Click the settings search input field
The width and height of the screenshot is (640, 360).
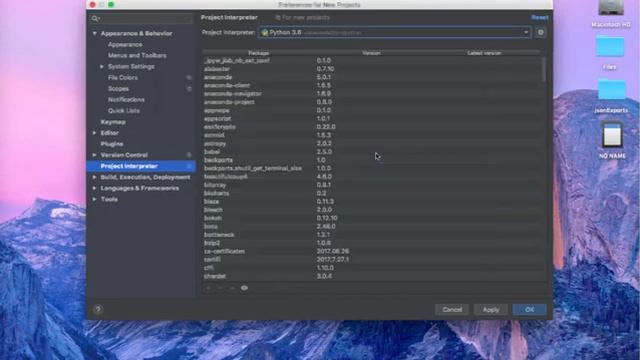coord(141,18)
